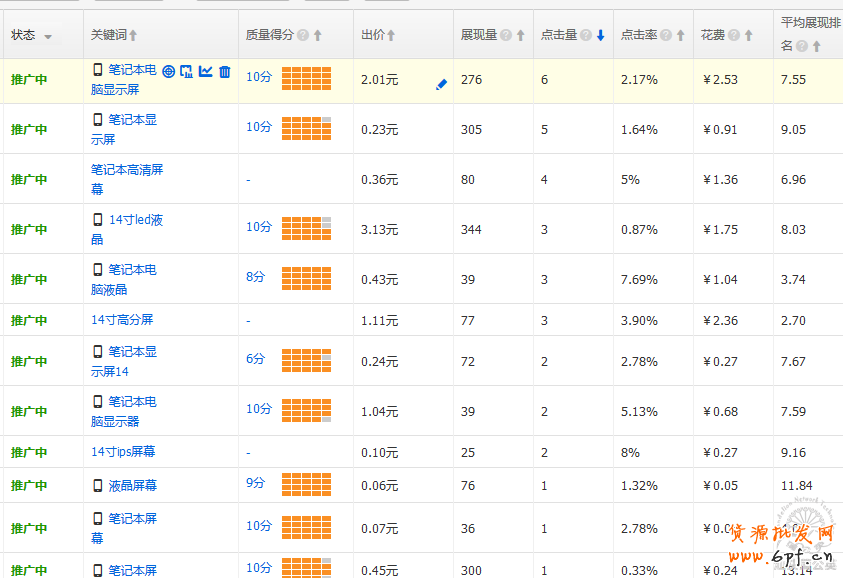Screen dimensions: 843x578
Task: Click help icon next to 展现量 header
Action: pos(506,35)
